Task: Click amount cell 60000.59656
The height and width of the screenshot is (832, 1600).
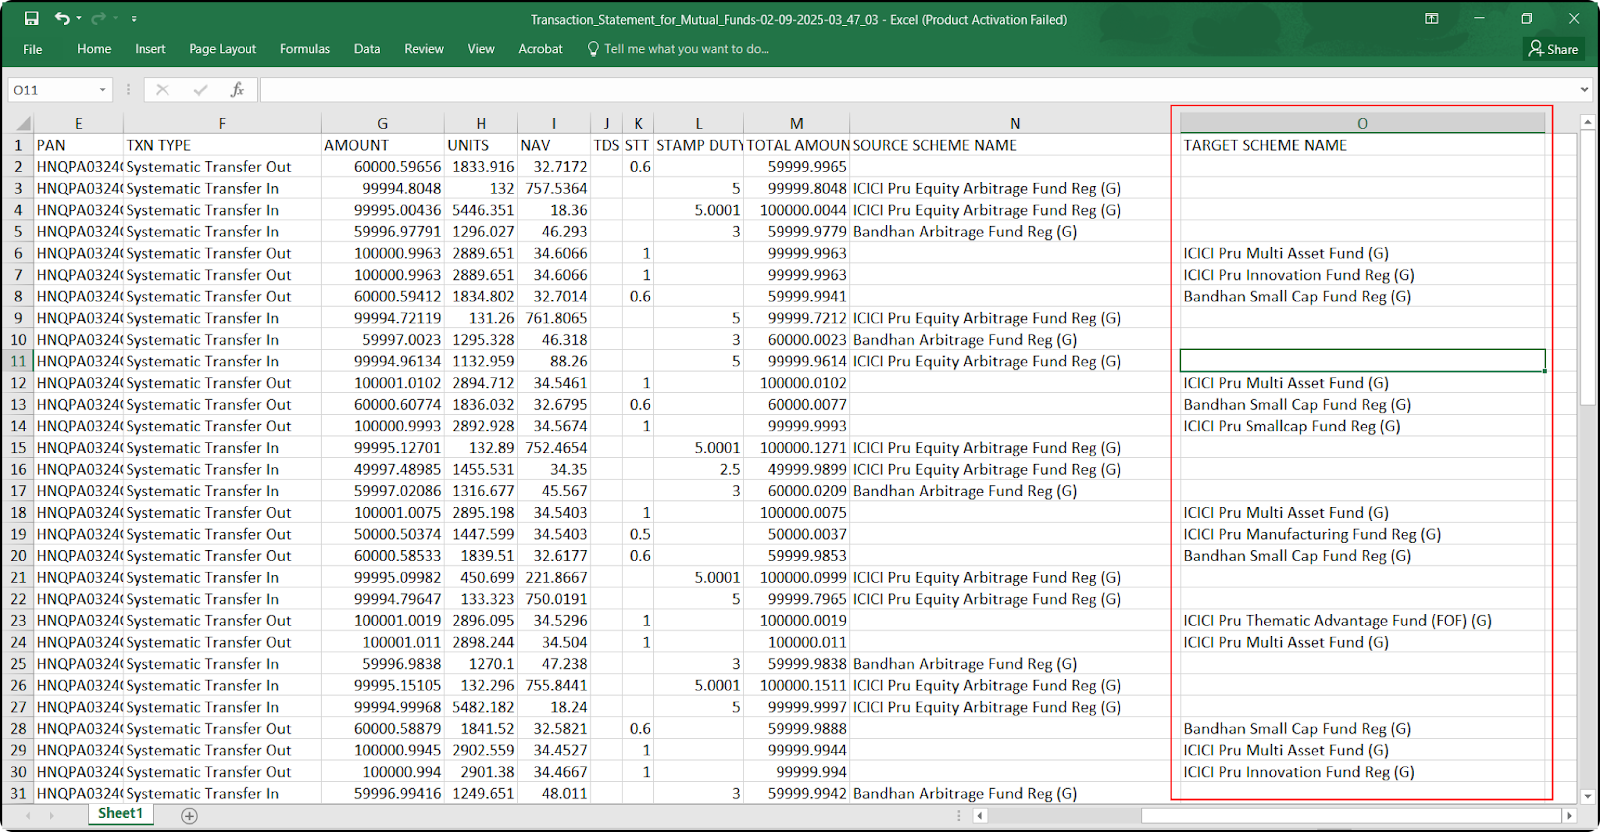Action: pyautogui.click(x=383, y=167)
